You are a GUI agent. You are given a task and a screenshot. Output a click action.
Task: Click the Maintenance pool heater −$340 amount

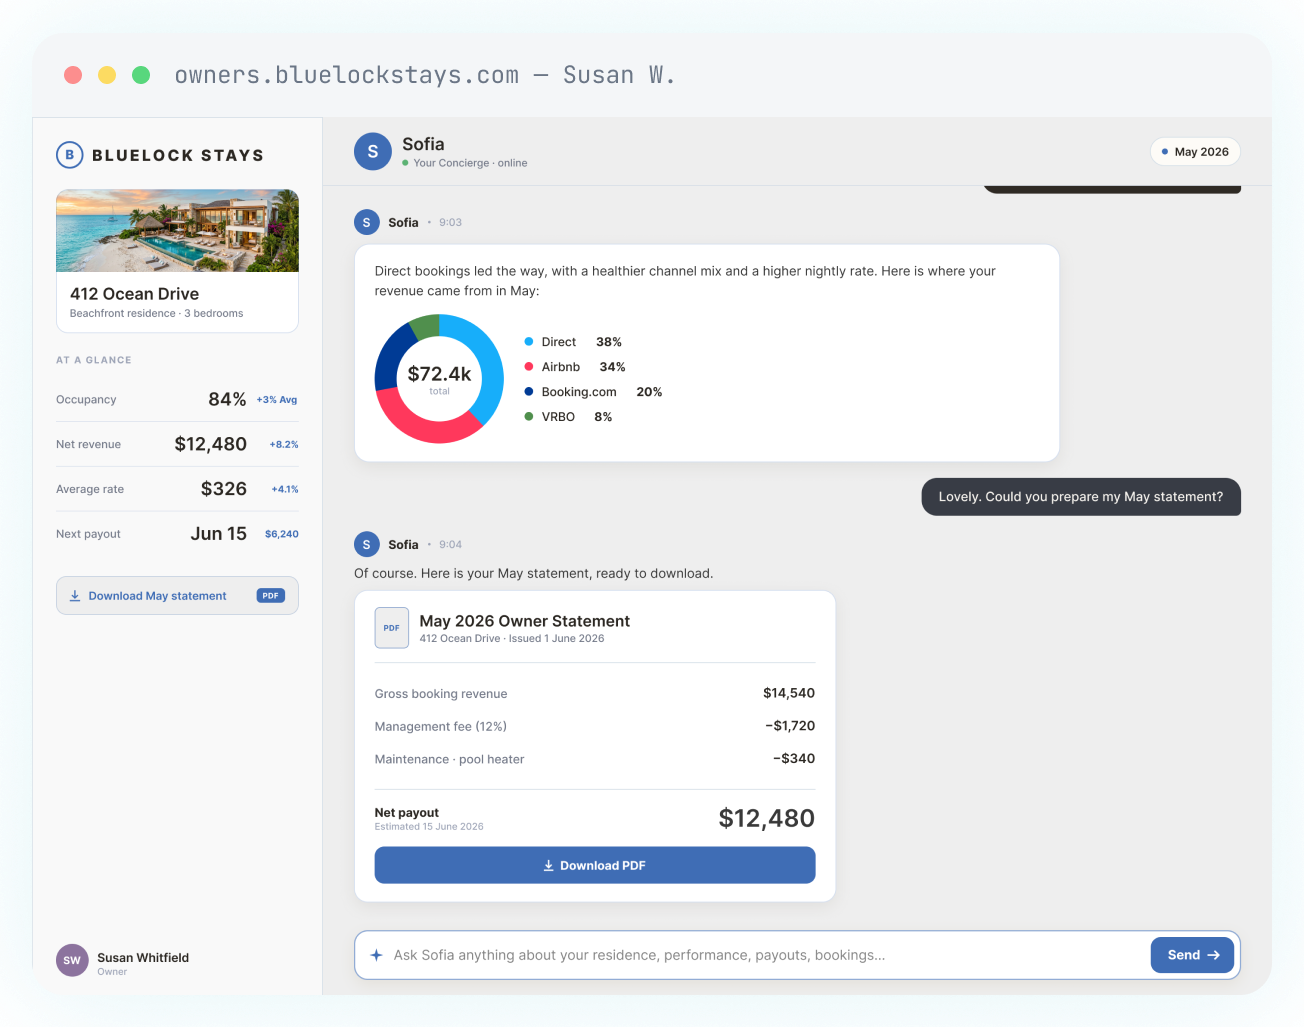click(x=794, y=759)
